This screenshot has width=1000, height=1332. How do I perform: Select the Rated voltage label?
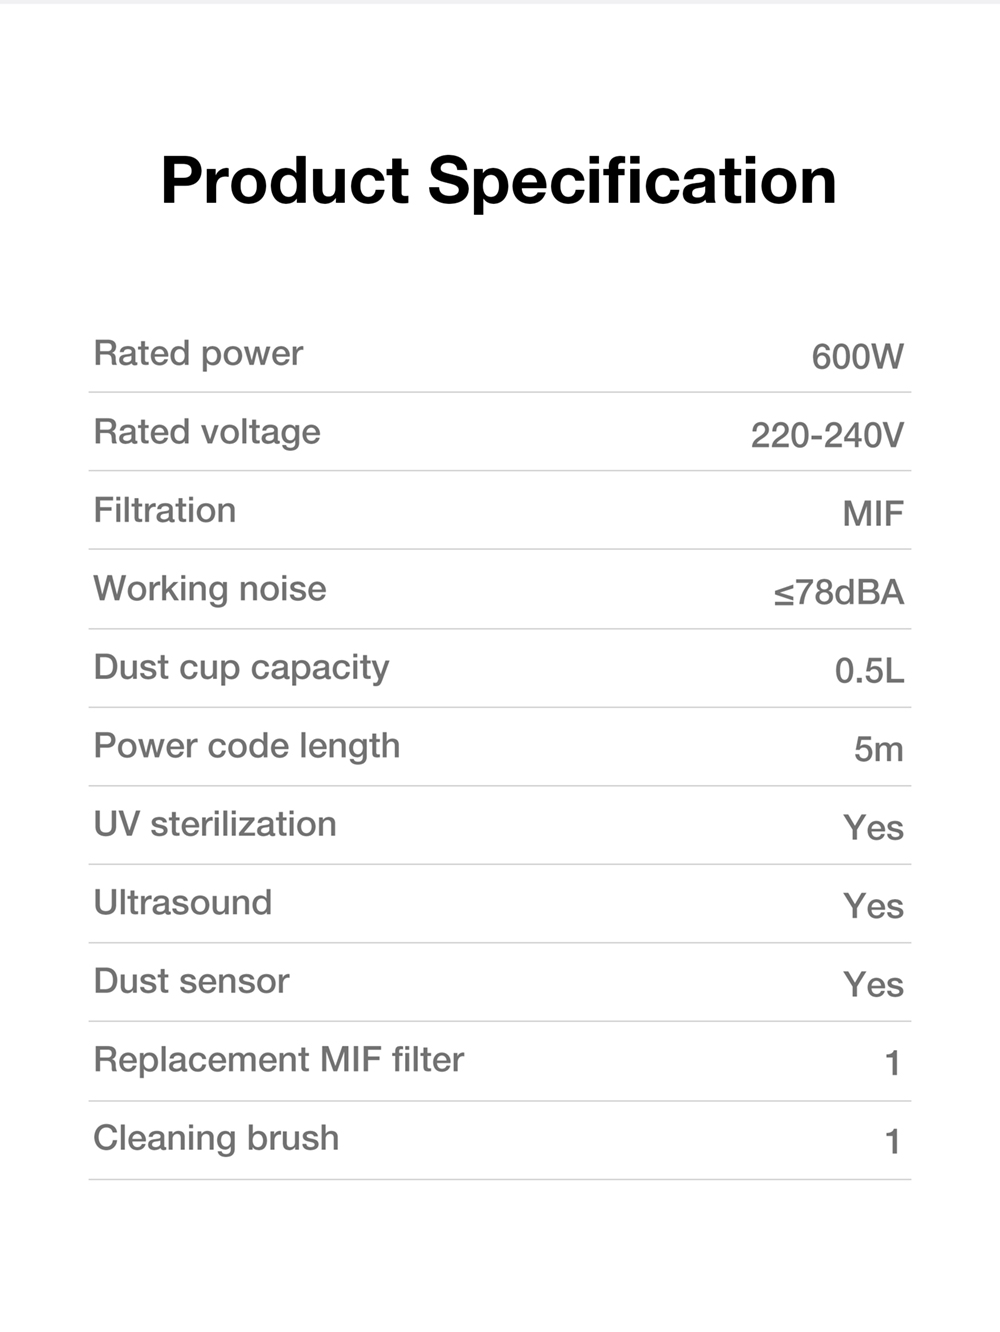pos(207,433)
